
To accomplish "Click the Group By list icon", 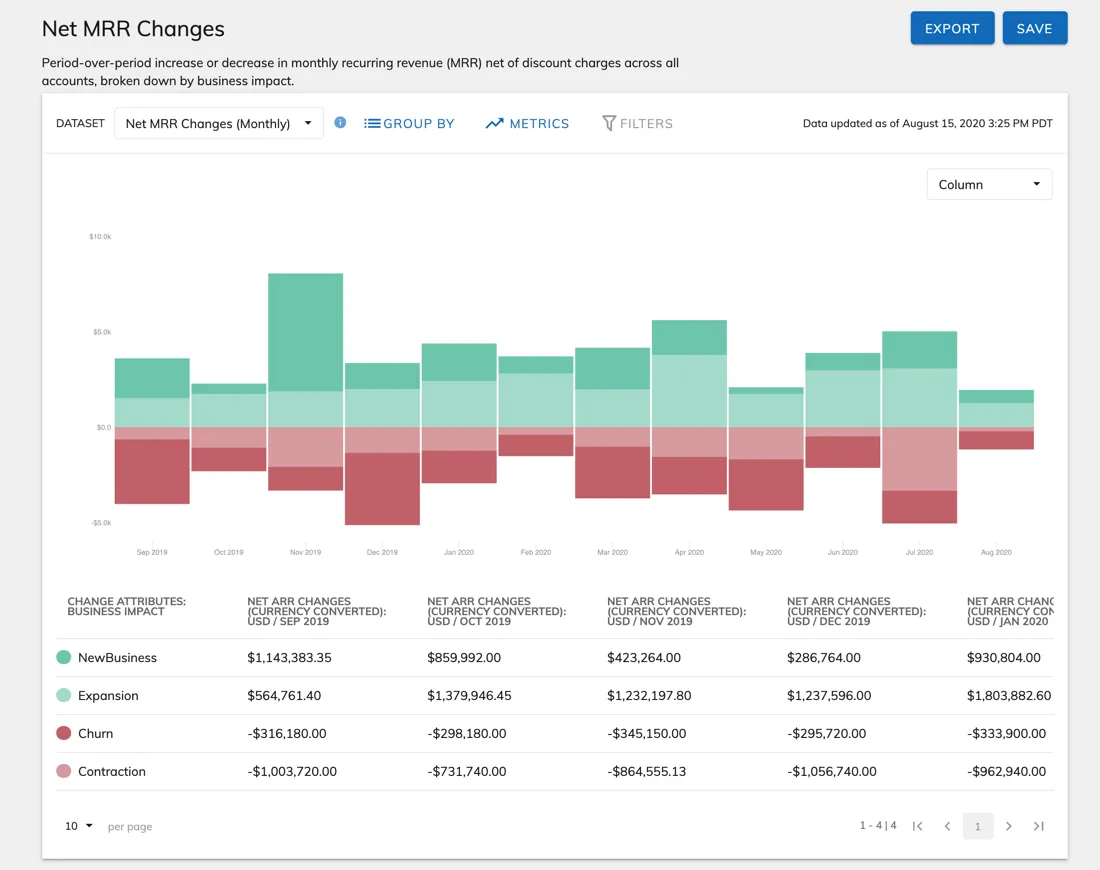I will (x=373, y=123).
